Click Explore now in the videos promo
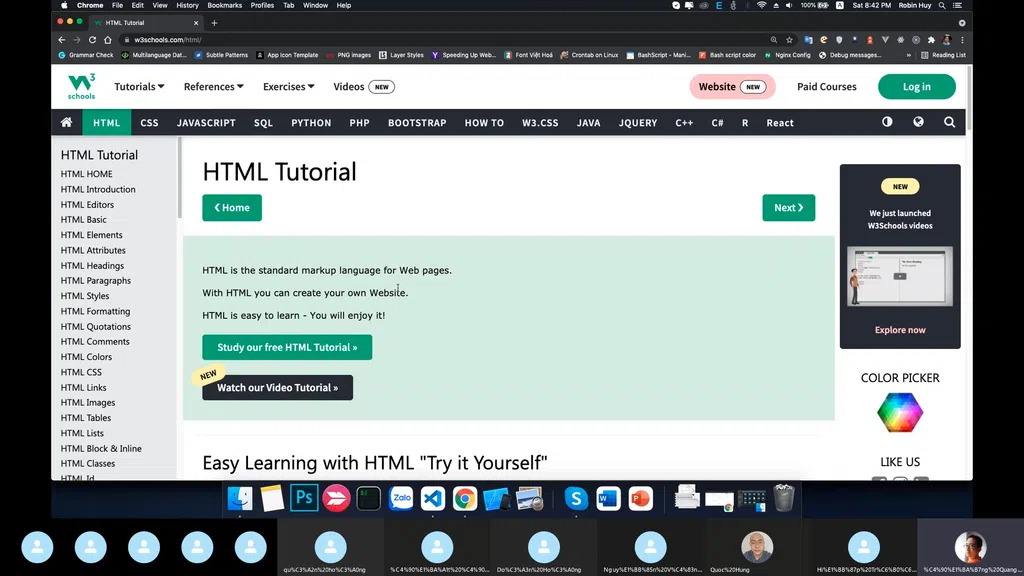This screenshot has height=576, width=1024. (900, 330)
